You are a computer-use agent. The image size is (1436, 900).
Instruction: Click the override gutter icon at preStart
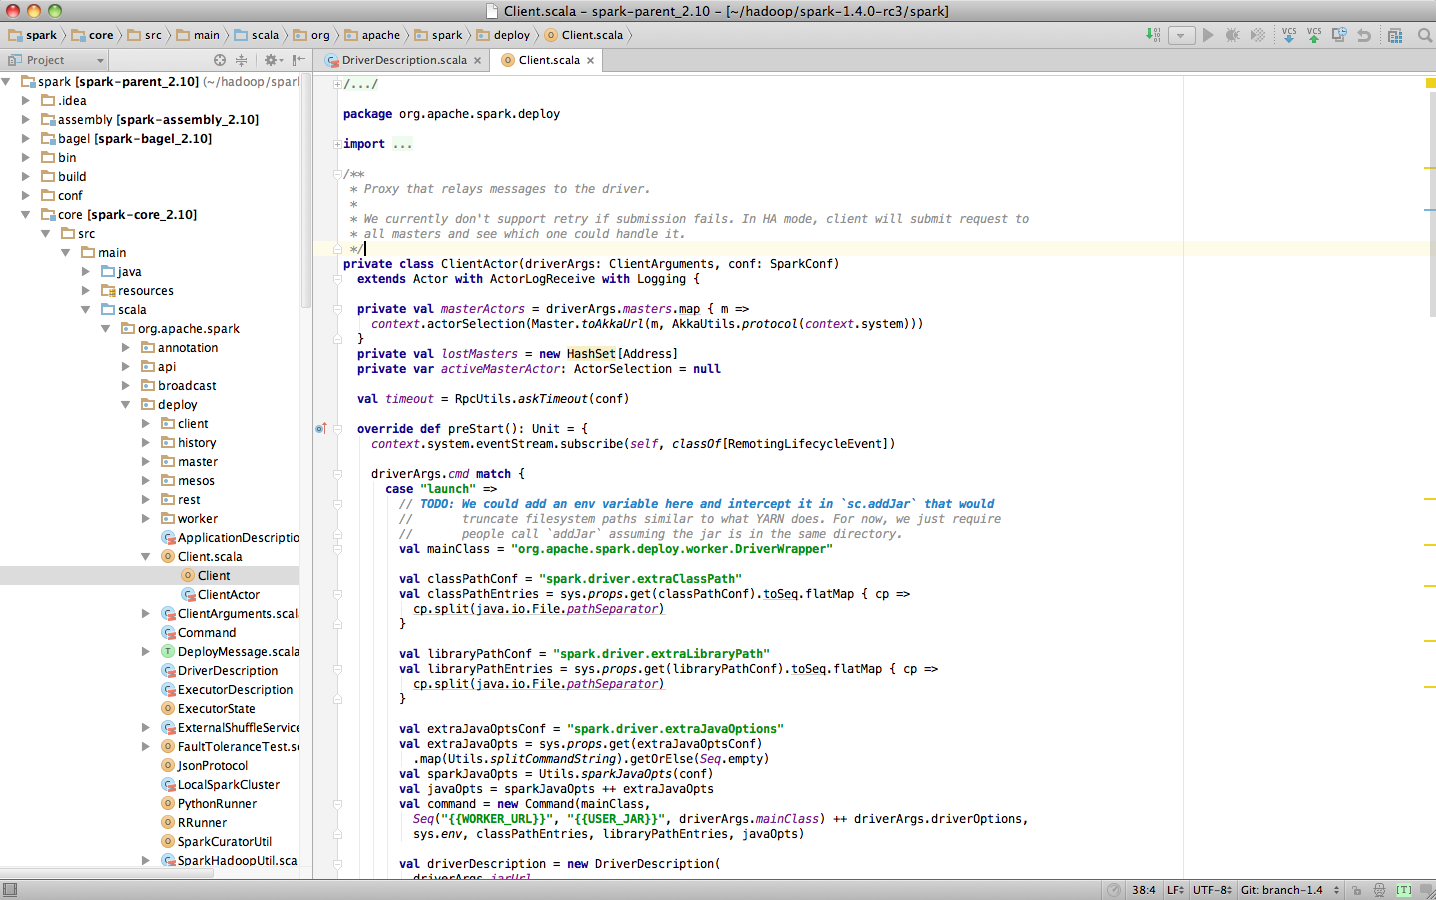click(321, 429)
